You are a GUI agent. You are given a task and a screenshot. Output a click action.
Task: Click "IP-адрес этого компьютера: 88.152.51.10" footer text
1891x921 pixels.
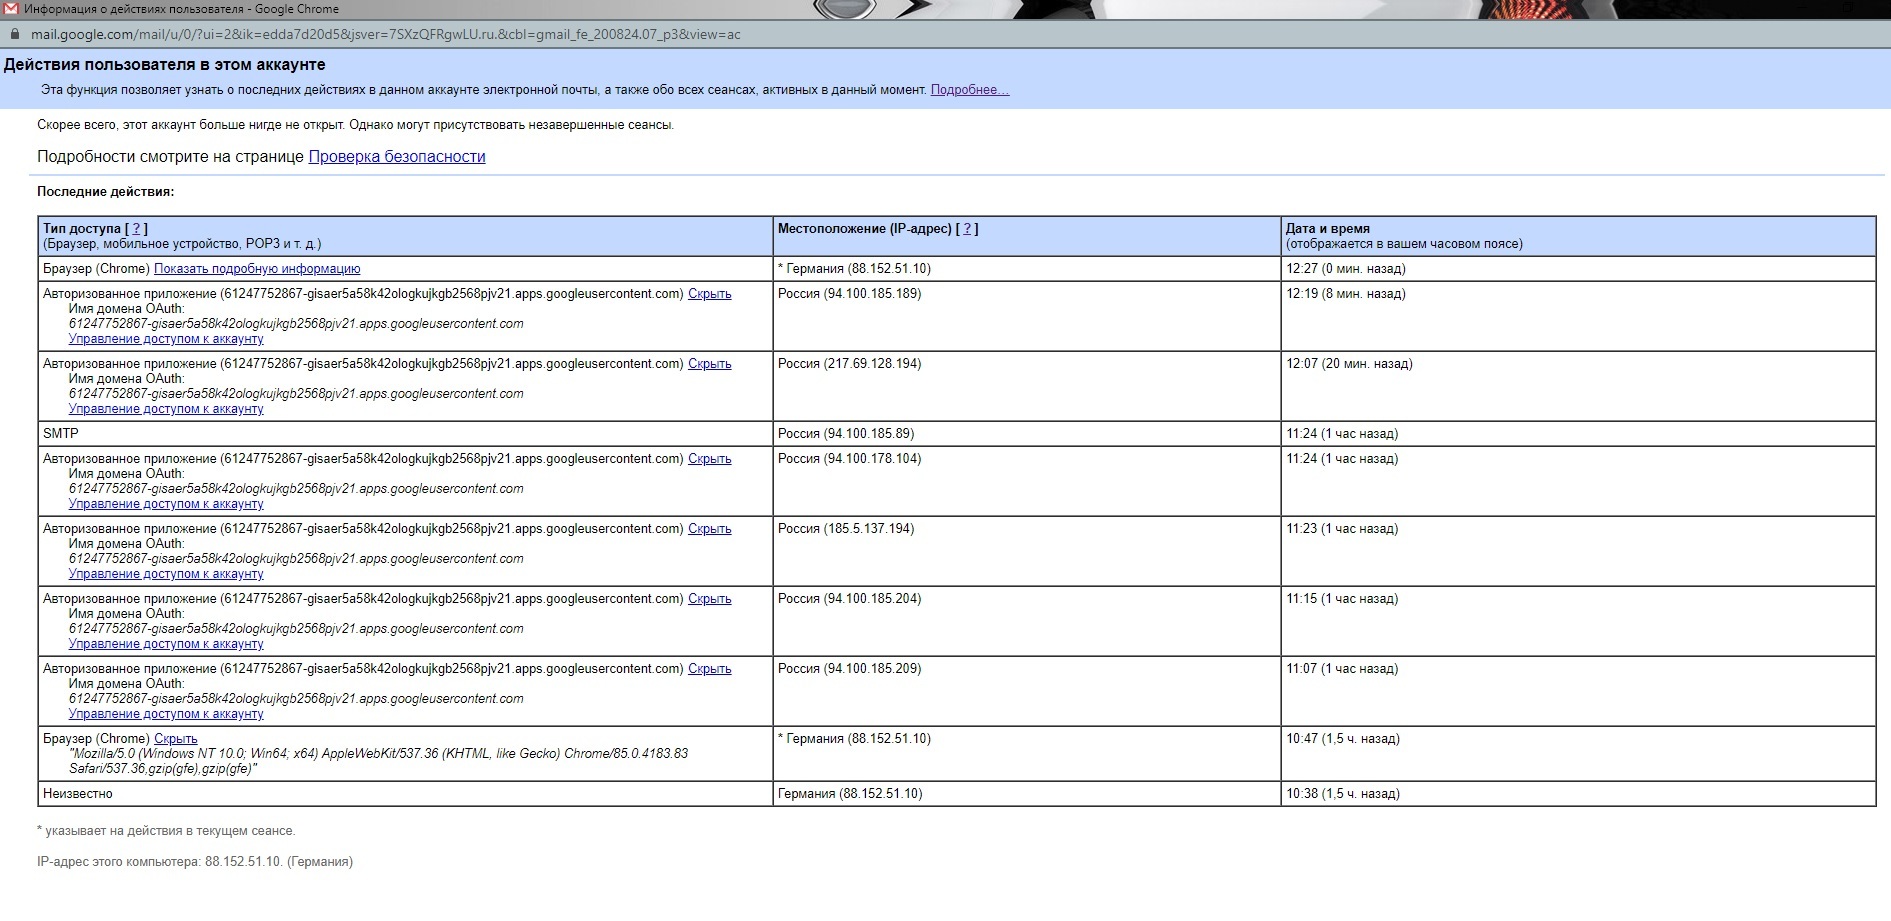195,862
